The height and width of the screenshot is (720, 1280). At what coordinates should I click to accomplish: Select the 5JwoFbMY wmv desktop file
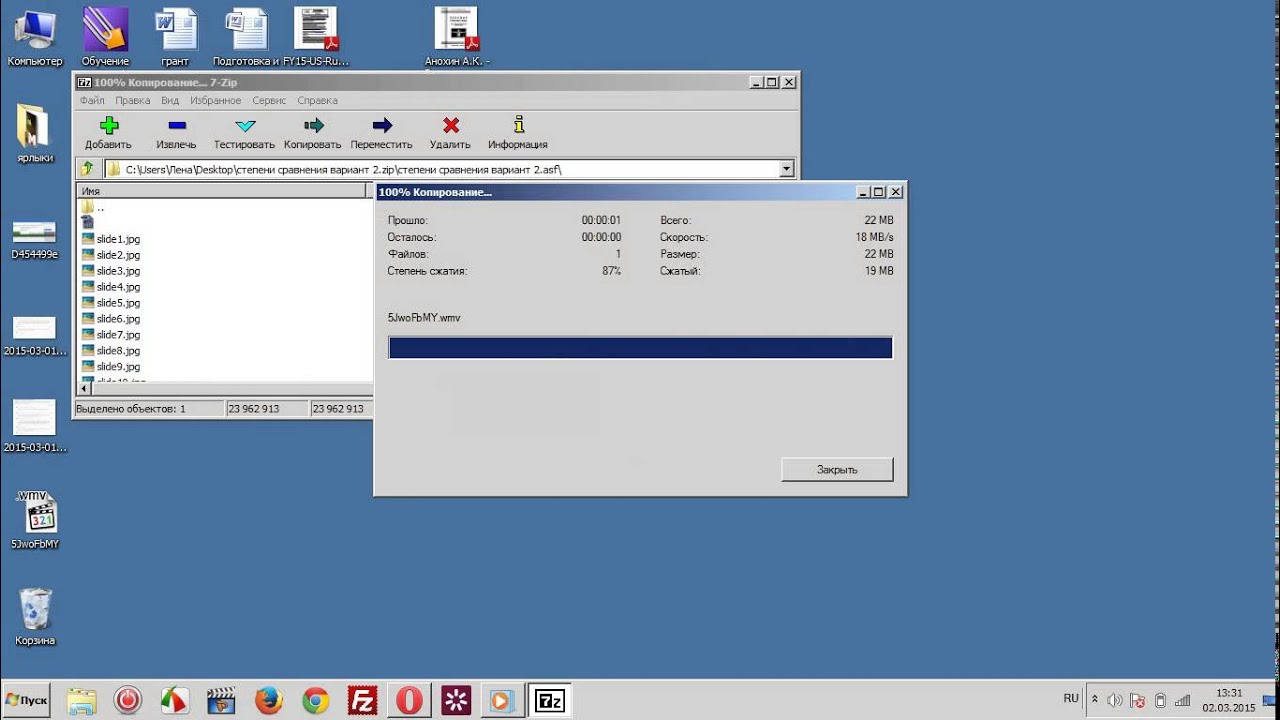(35, 520)
